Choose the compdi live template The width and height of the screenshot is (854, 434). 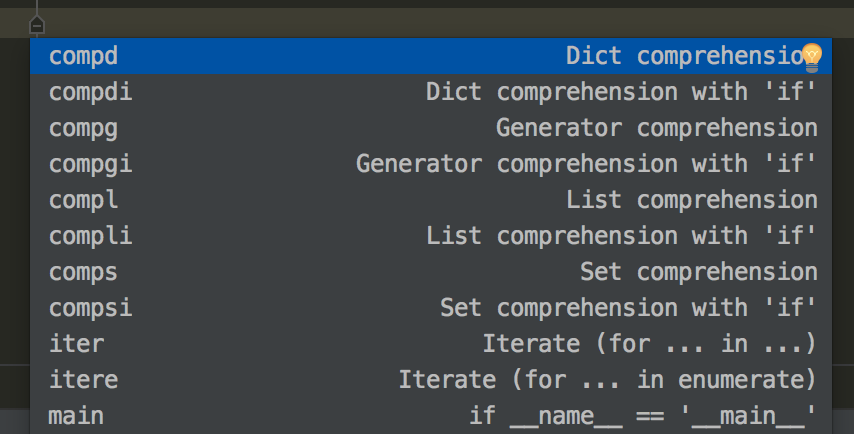(90, 92)
